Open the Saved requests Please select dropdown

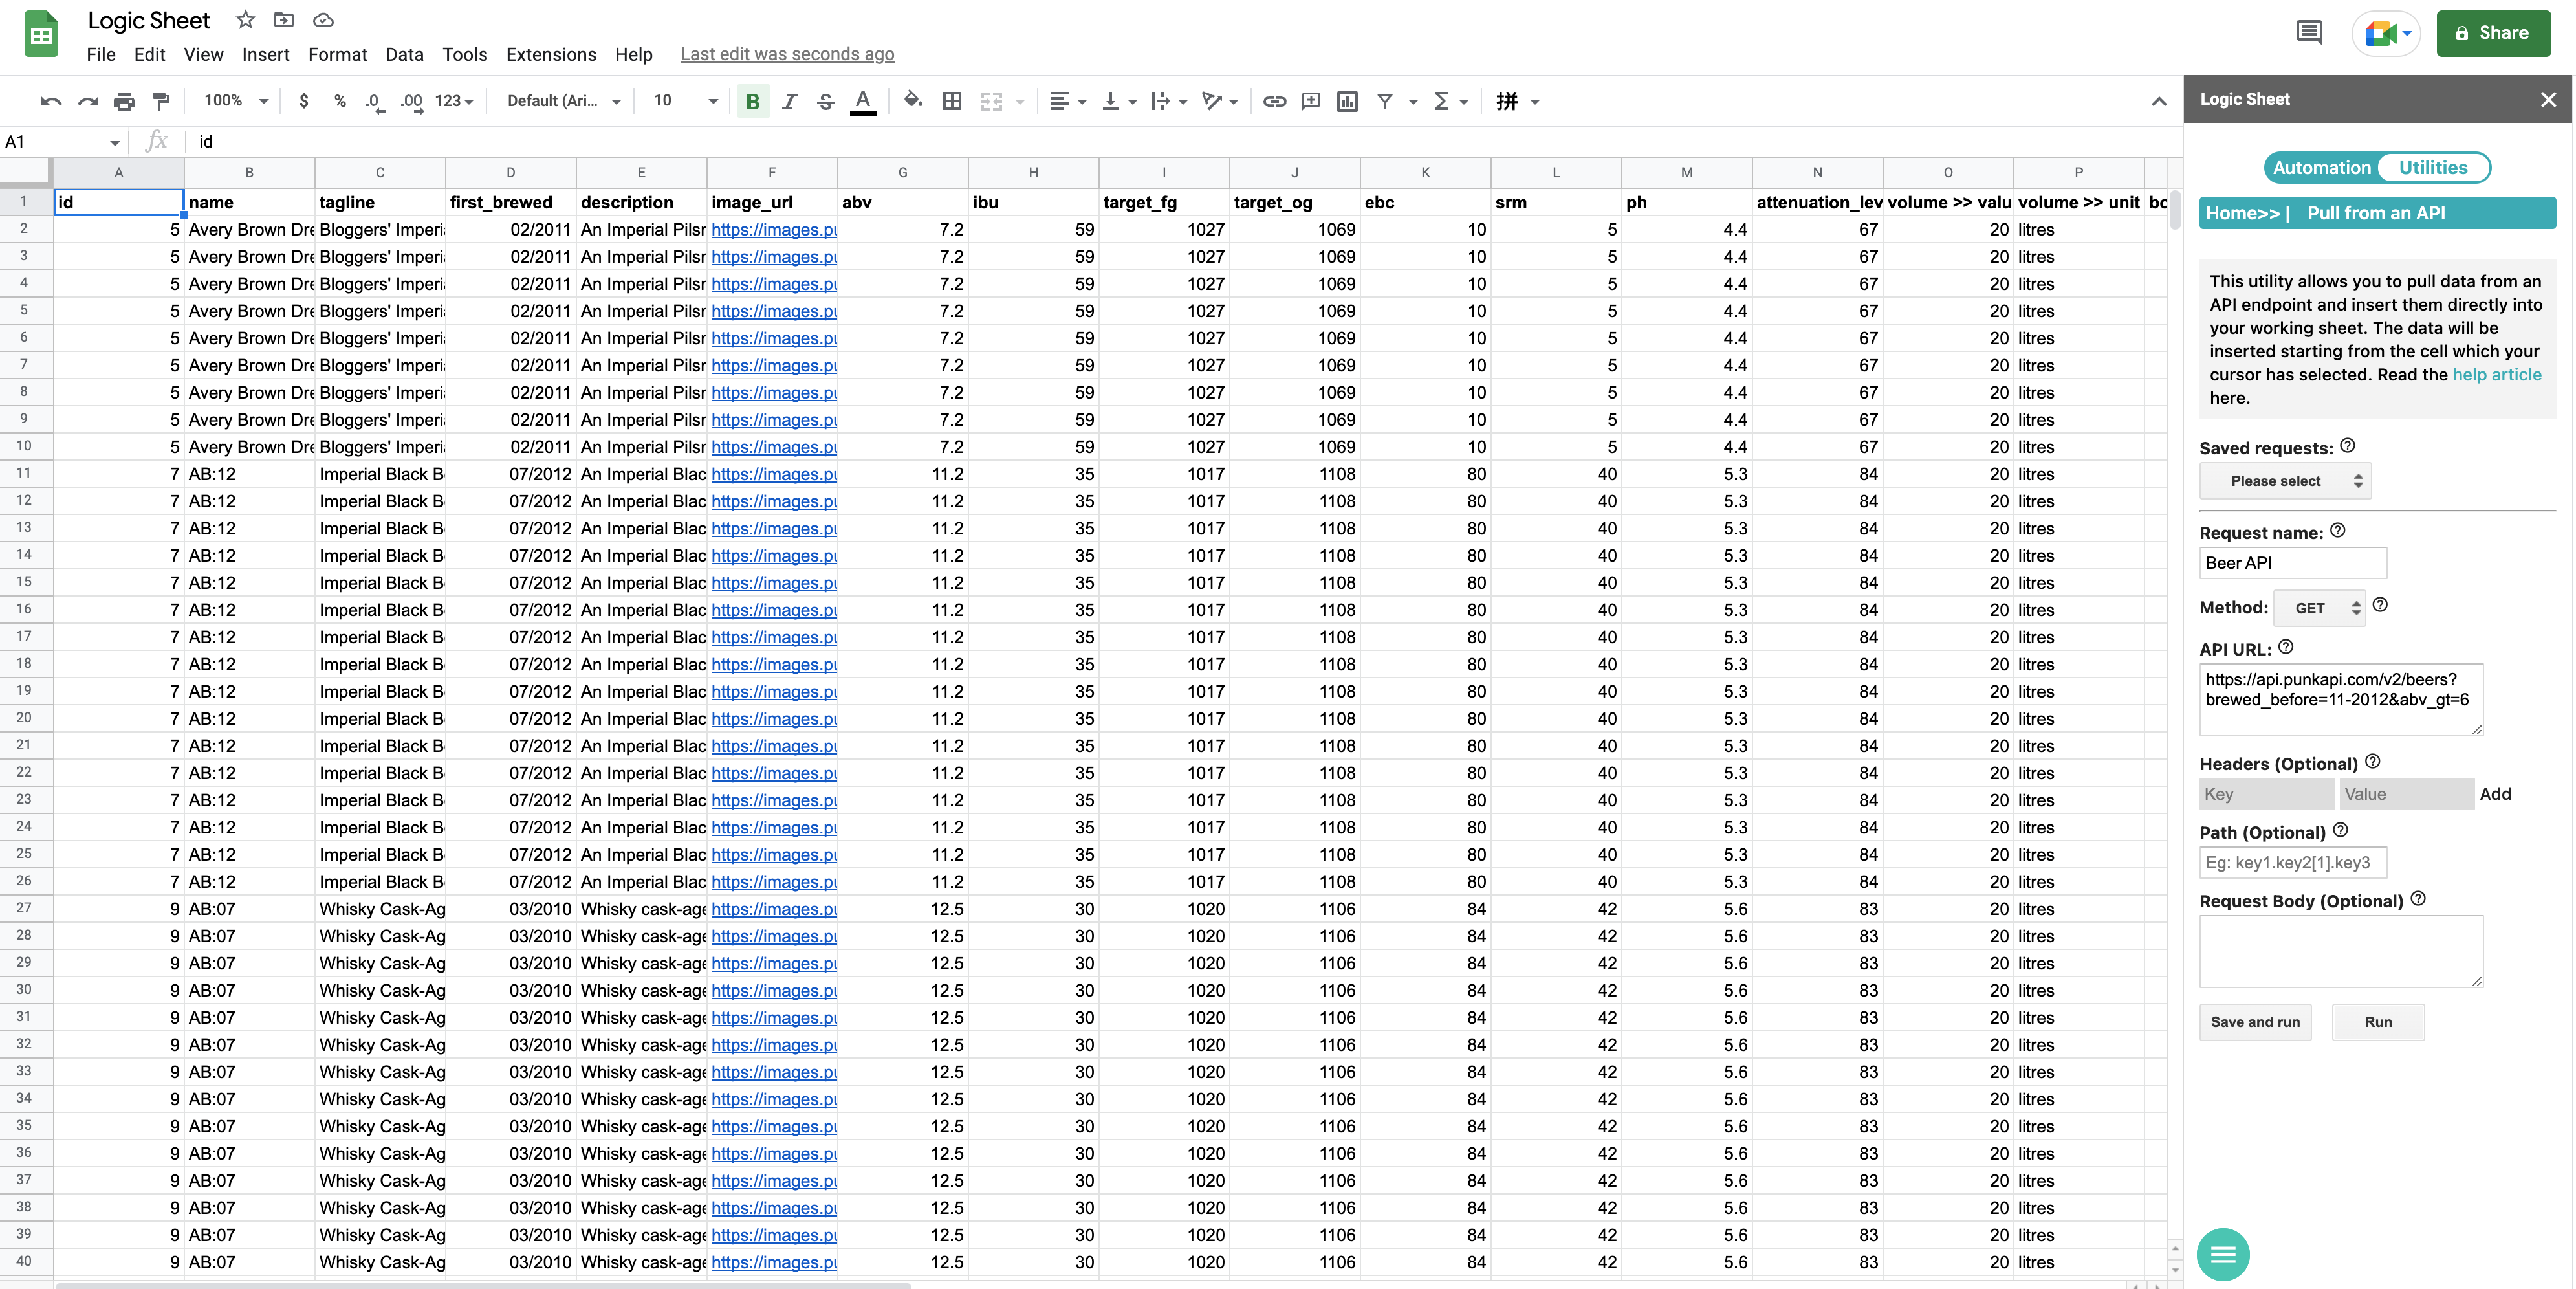tap(2285, 481)
